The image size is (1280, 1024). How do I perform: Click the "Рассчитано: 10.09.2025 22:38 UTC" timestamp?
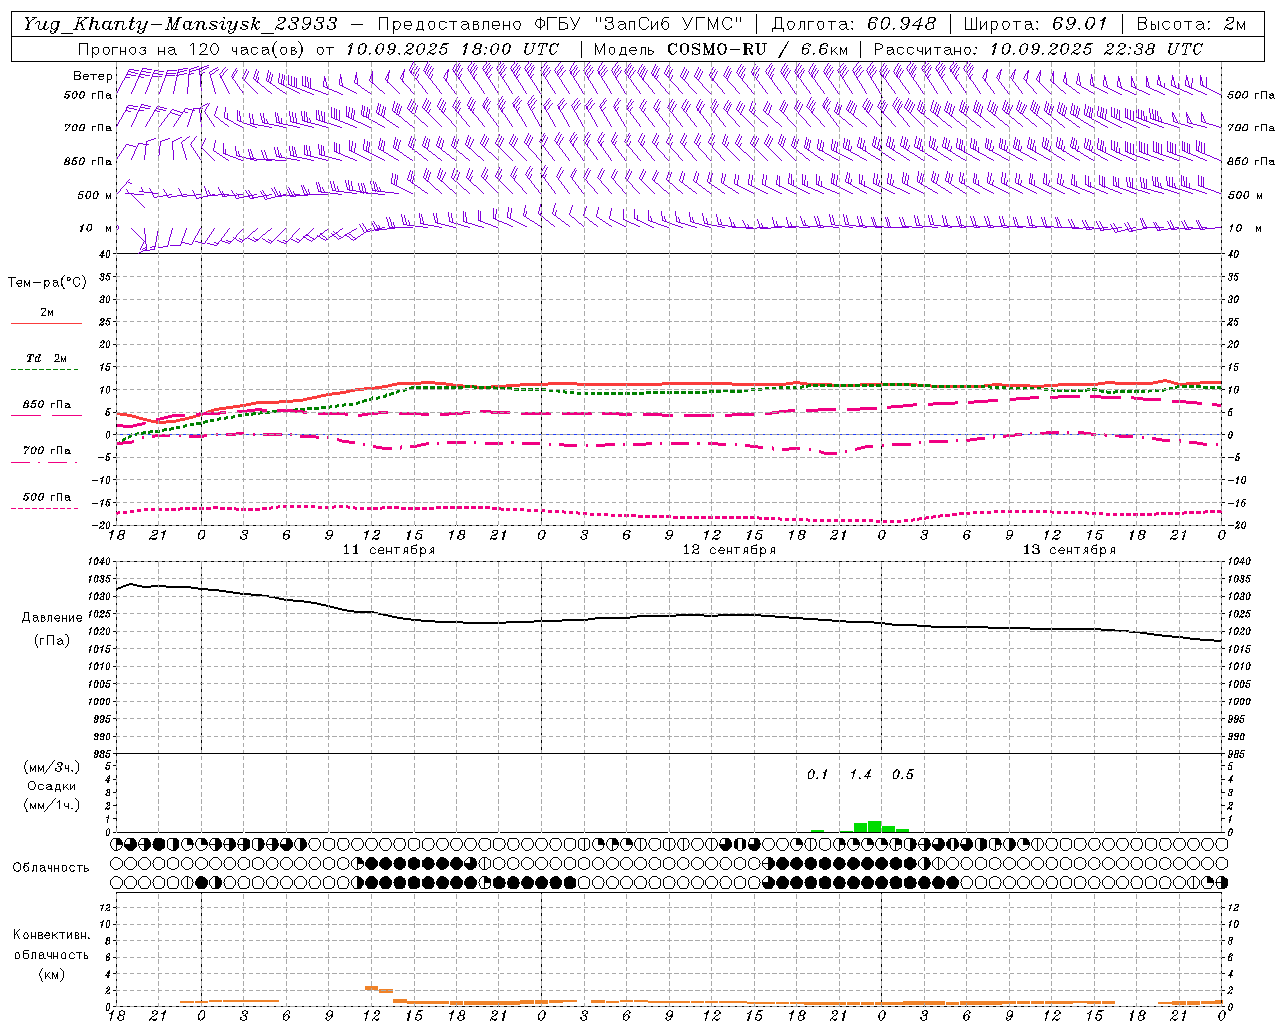click(1038, 49)
